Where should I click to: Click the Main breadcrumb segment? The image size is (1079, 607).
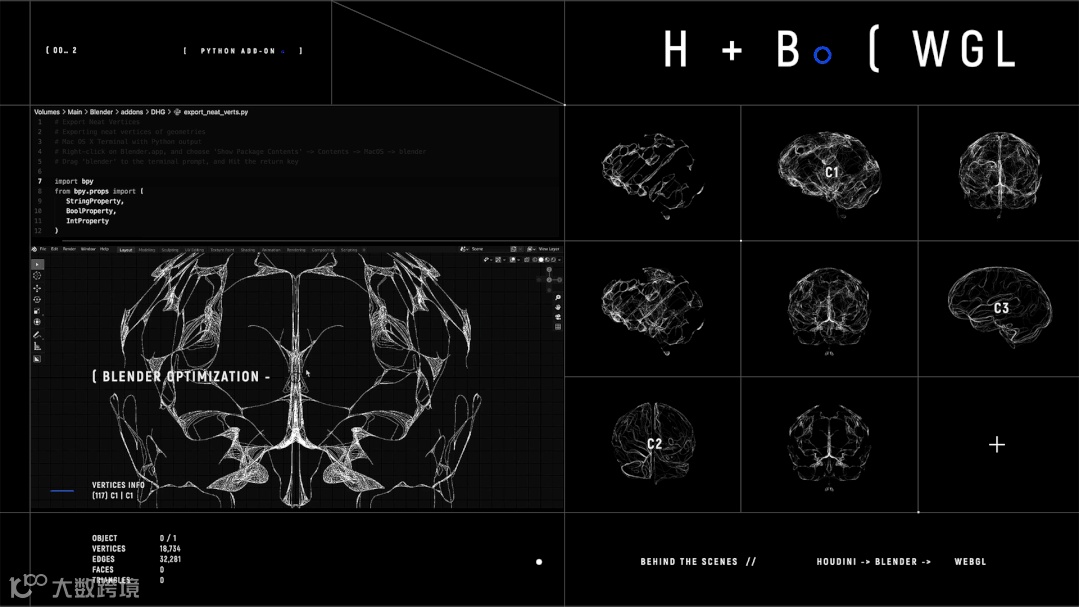[x=74, y=111]
